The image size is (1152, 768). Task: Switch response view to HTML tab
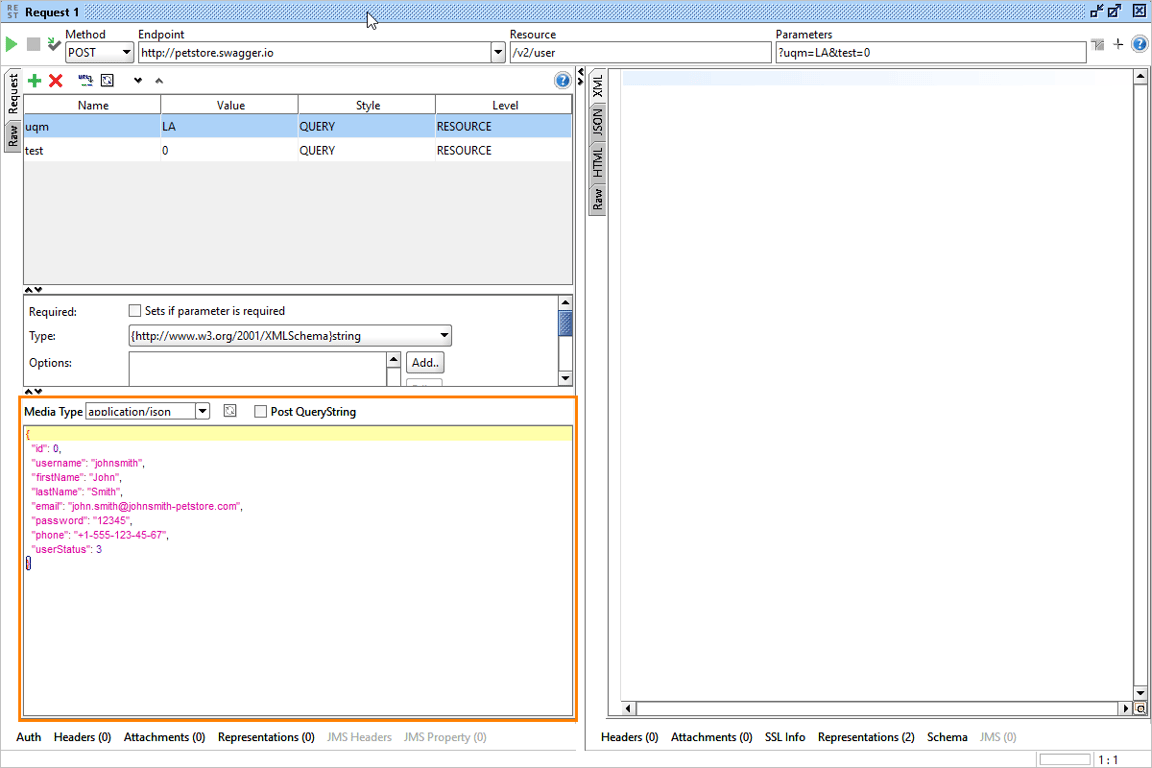coord(597,162)
